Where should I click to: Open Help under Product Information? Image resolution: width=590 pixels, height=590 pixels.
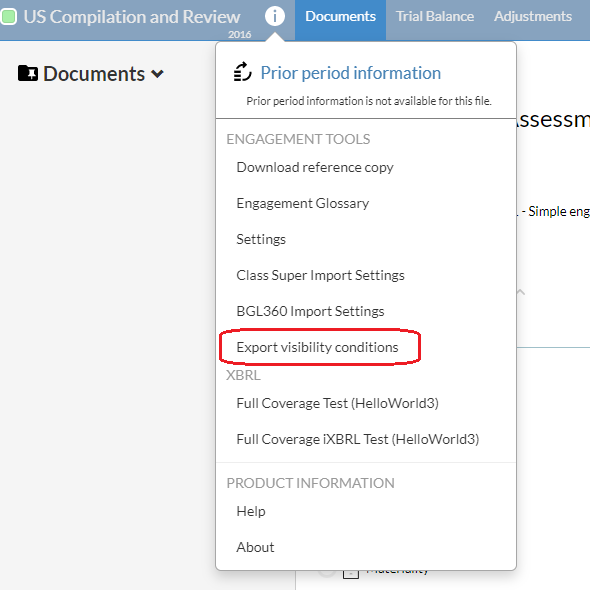(x=251, y=512)
